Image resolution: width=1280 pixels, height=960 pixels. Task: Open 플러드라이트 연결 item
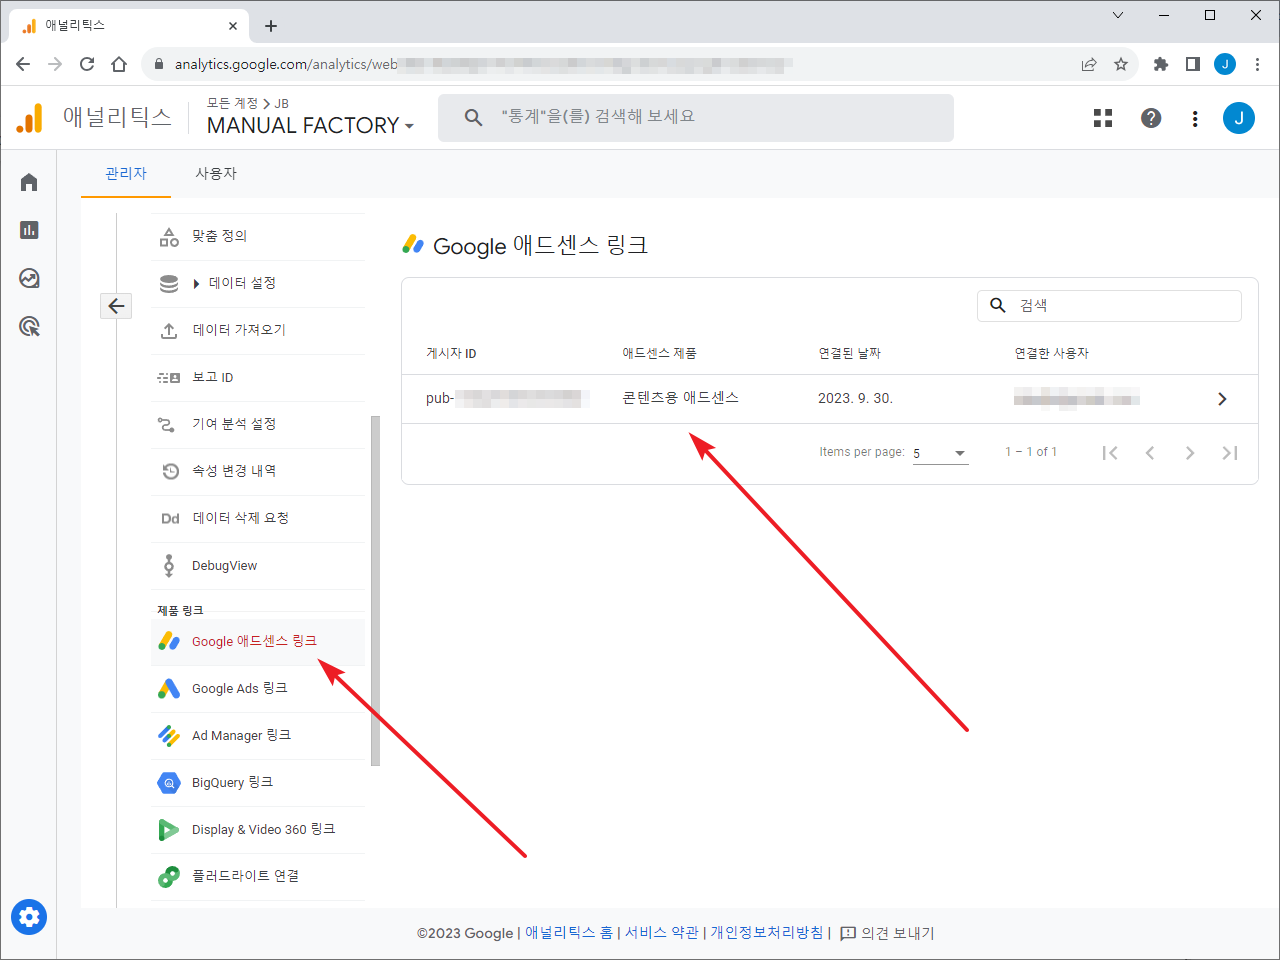(258, 876)
